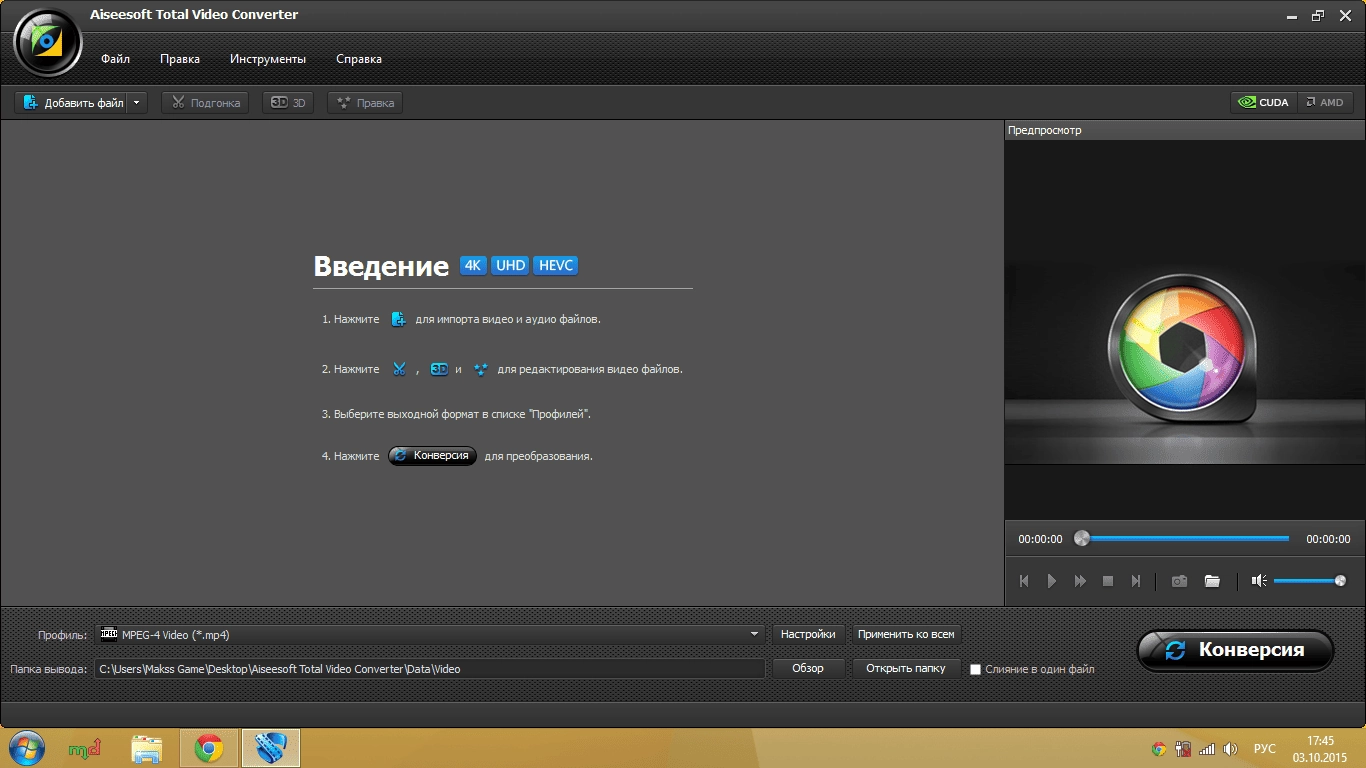Click the video converter taskbar icon
The image size is (1366, 768).
click(x=271, y=748)
